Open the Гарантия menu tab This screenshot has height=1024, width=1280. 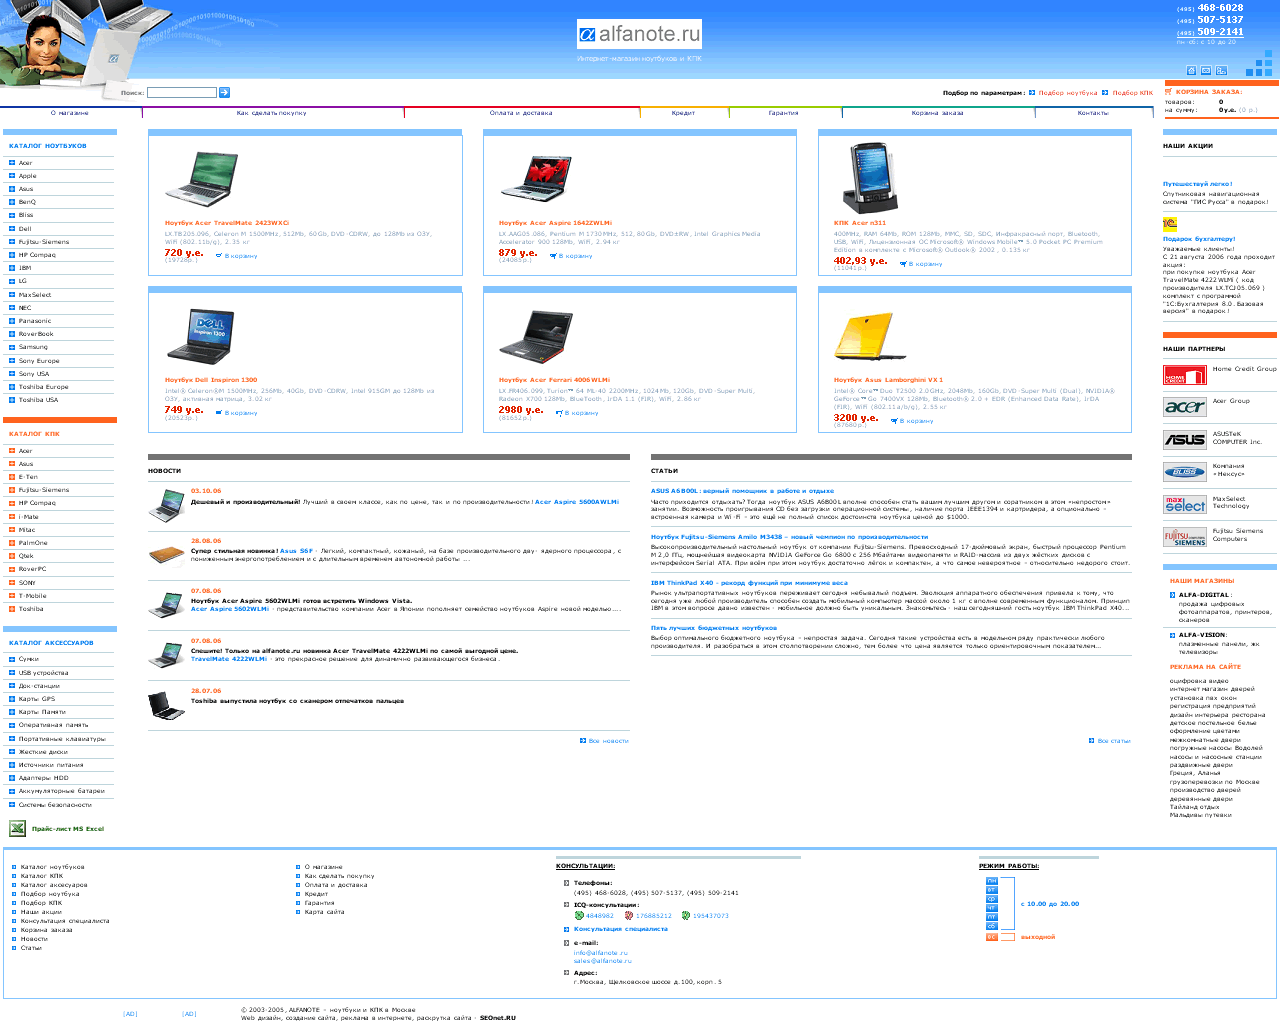pos(784,113)
